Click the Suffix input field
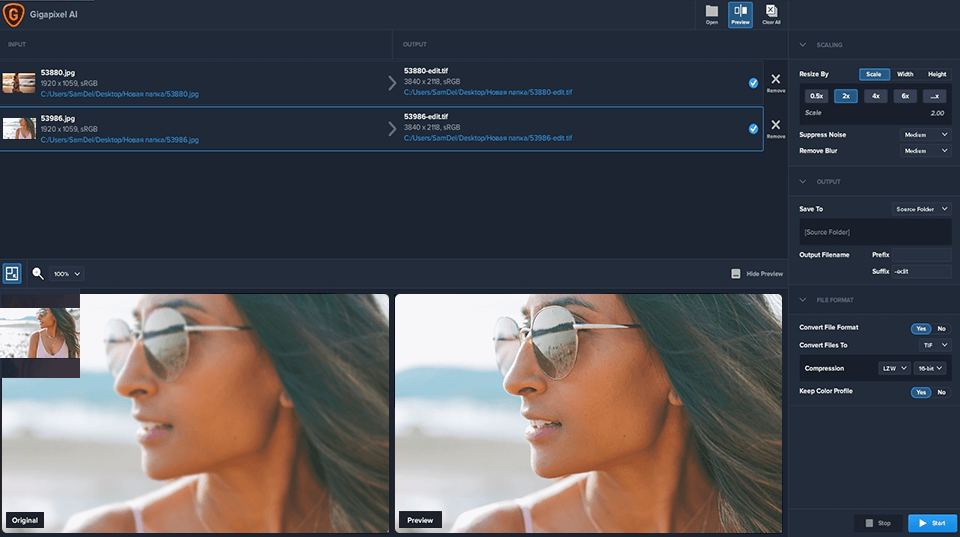The image size is (960, 537). click(922, 271)
